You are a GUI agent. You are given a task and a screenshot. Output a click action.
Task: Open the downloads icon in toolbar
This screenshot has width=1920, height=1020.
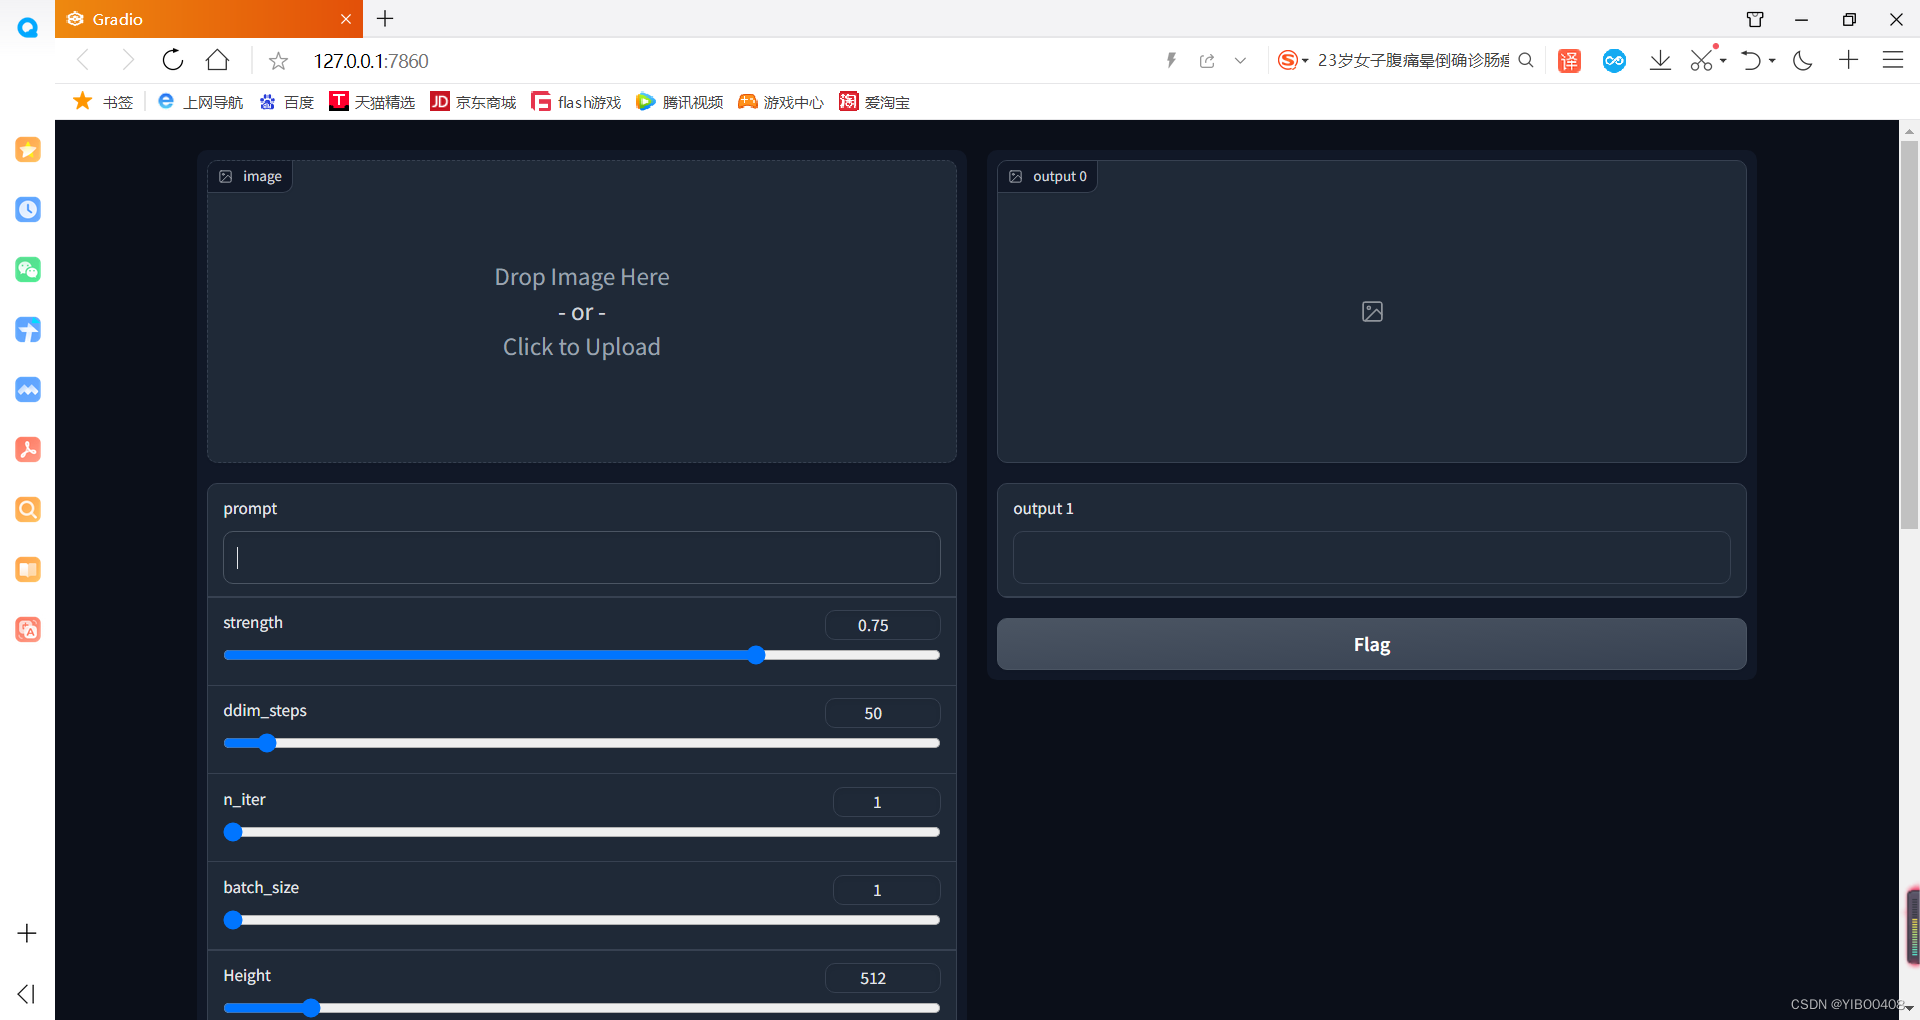tap(1660, 61)
